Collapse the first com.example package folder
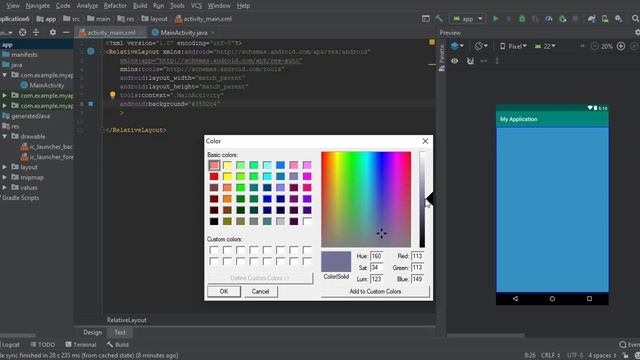Image resolution: width=640 pixels, height=360 pixels. pyautogui.click(x=5, y=75)
